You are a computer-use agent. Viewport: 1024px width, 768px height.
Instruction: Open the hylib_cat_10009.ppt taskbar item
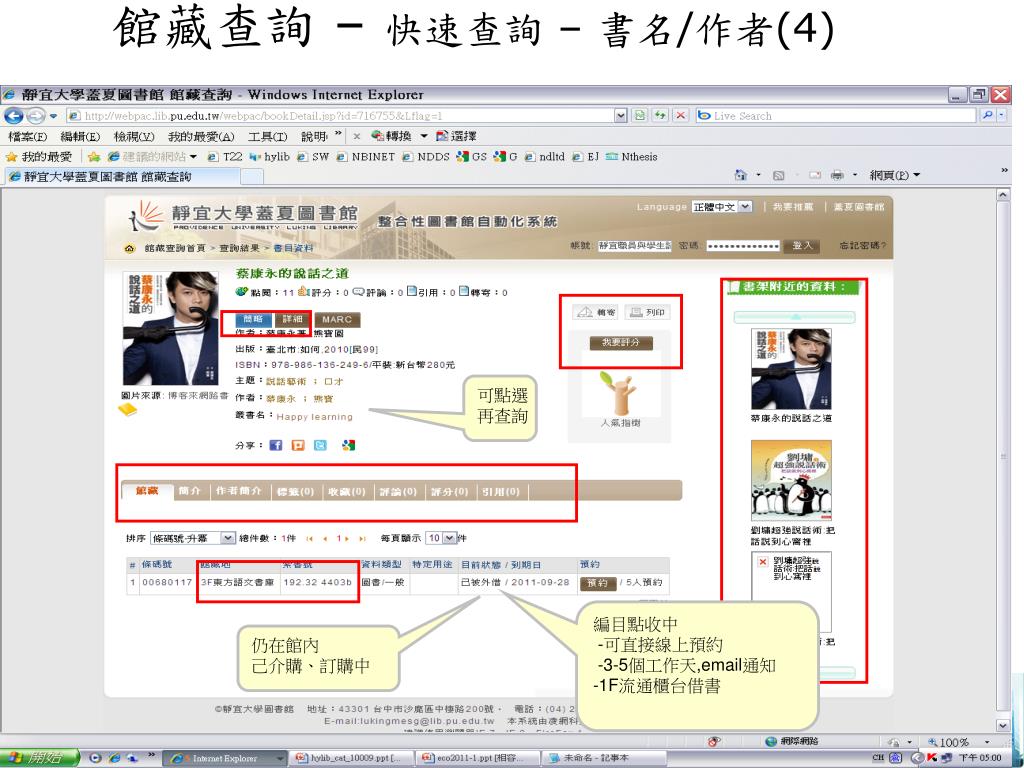click(353, 758)
